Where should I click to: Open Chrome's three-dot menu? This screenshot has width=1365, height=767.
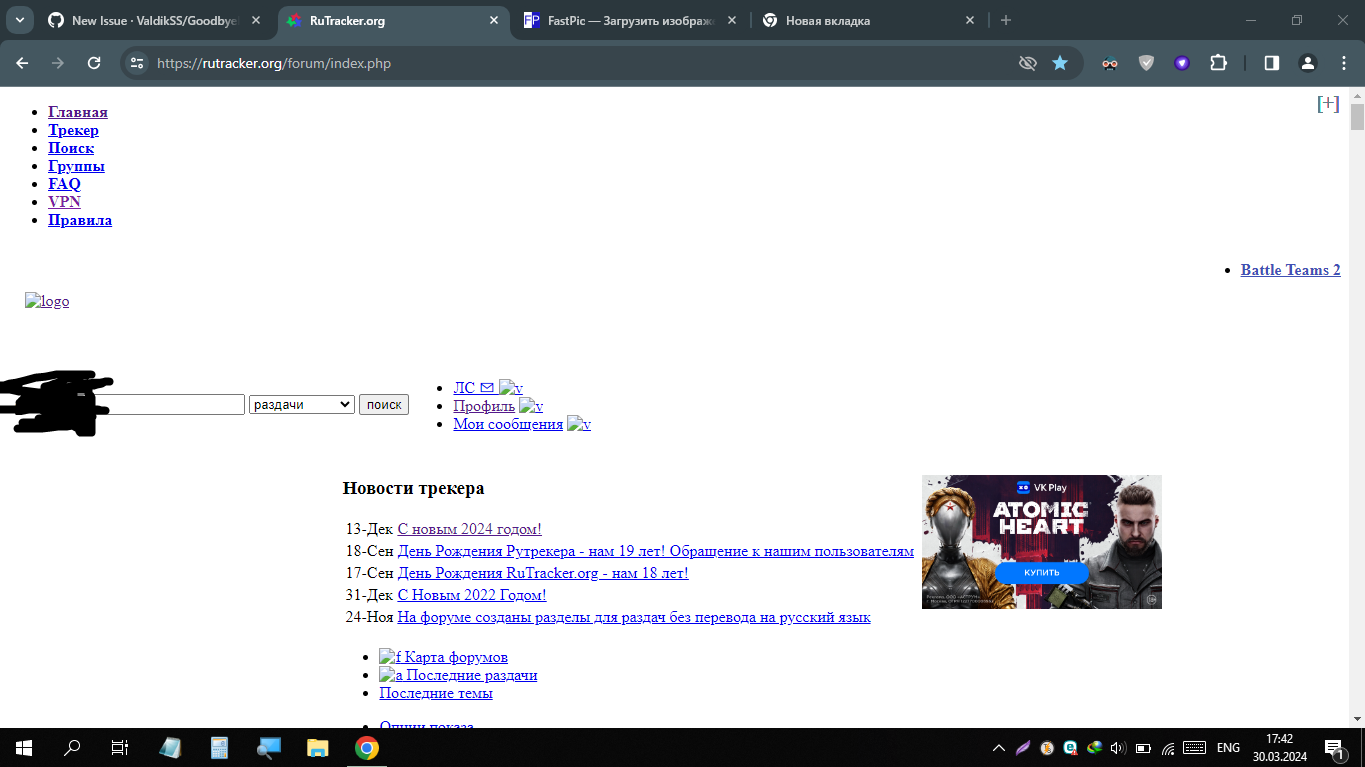point(1344,62)
